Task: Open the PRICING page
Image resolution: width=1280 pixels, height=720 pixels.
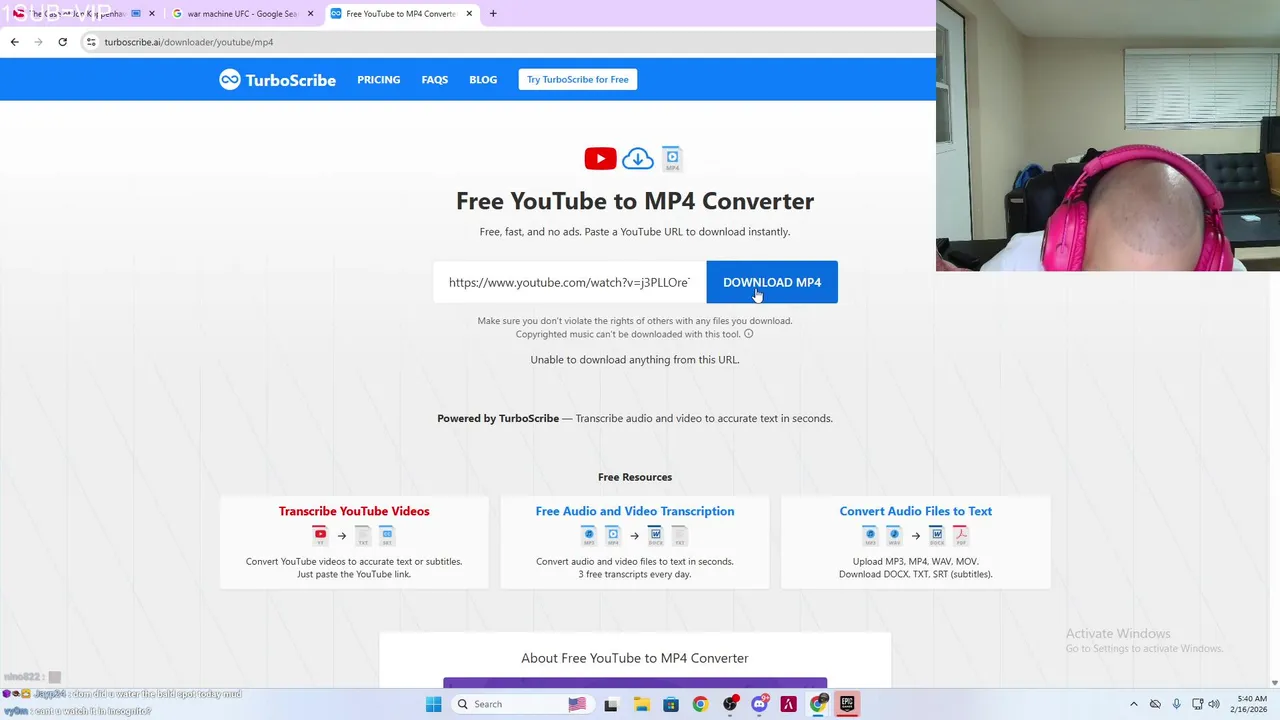Action: 378,80
